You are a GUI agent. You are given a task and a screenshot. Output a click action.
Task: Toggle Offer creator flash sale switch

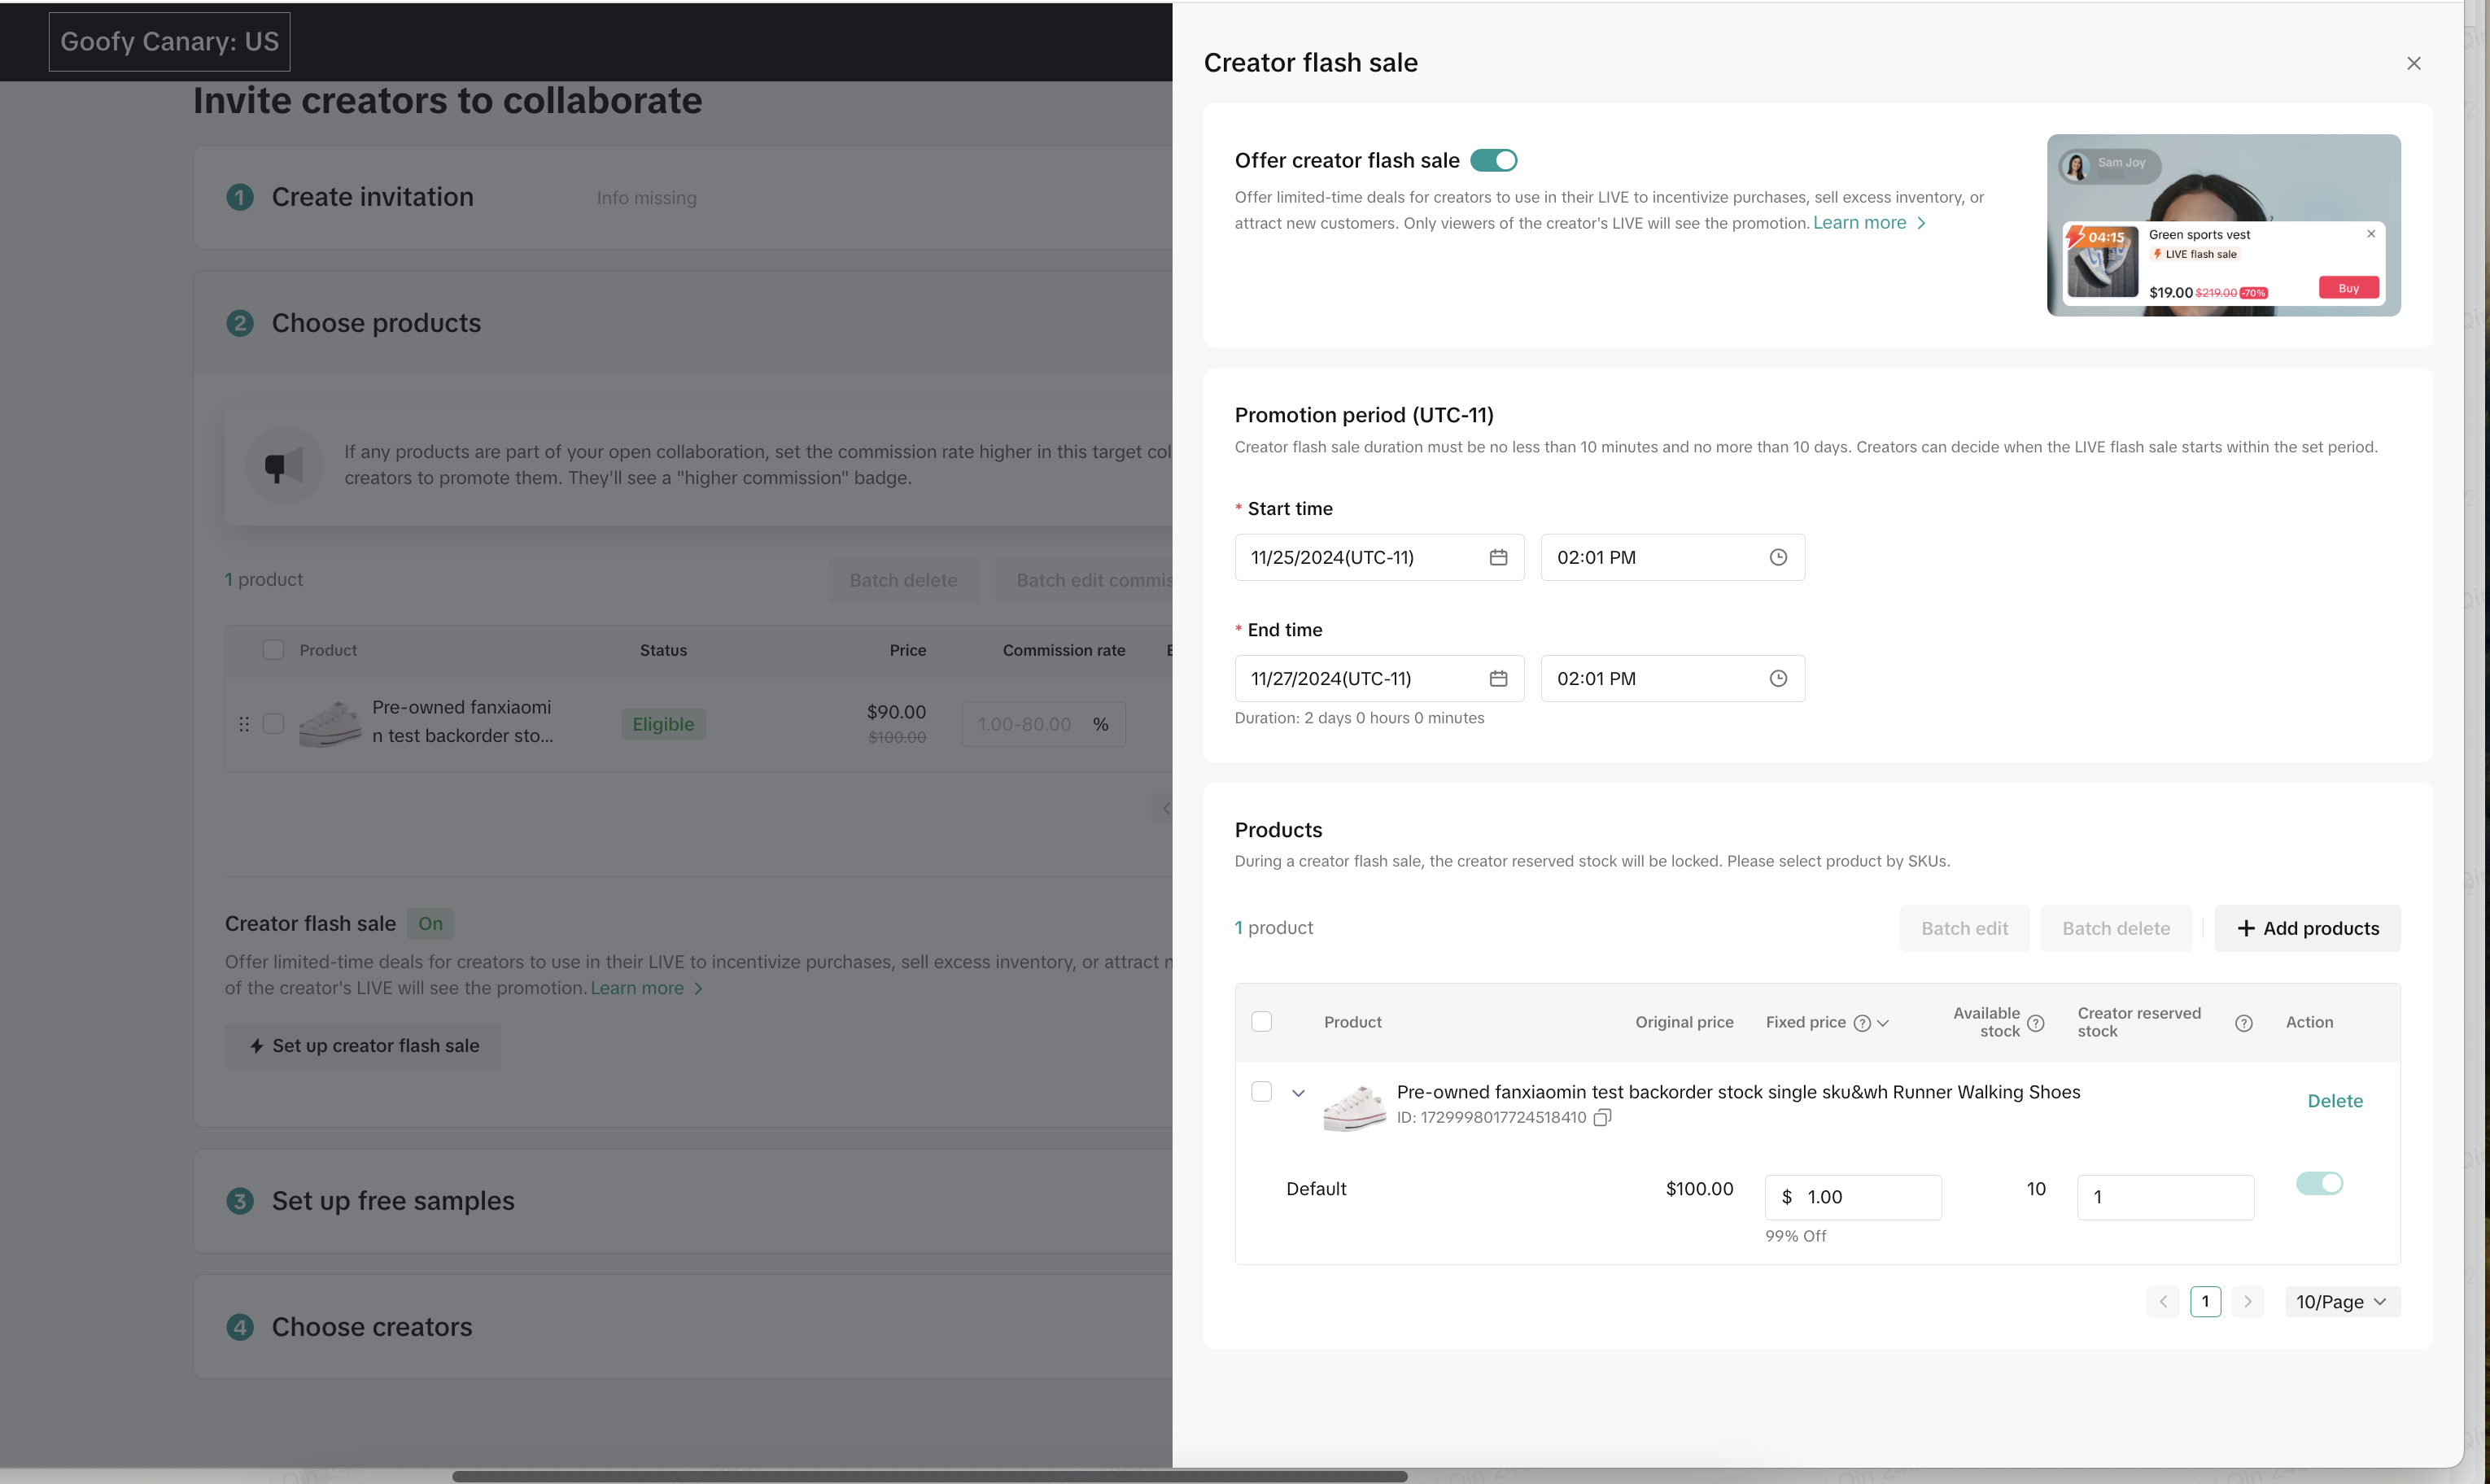pyautogui.click(x=1493, y=160)
